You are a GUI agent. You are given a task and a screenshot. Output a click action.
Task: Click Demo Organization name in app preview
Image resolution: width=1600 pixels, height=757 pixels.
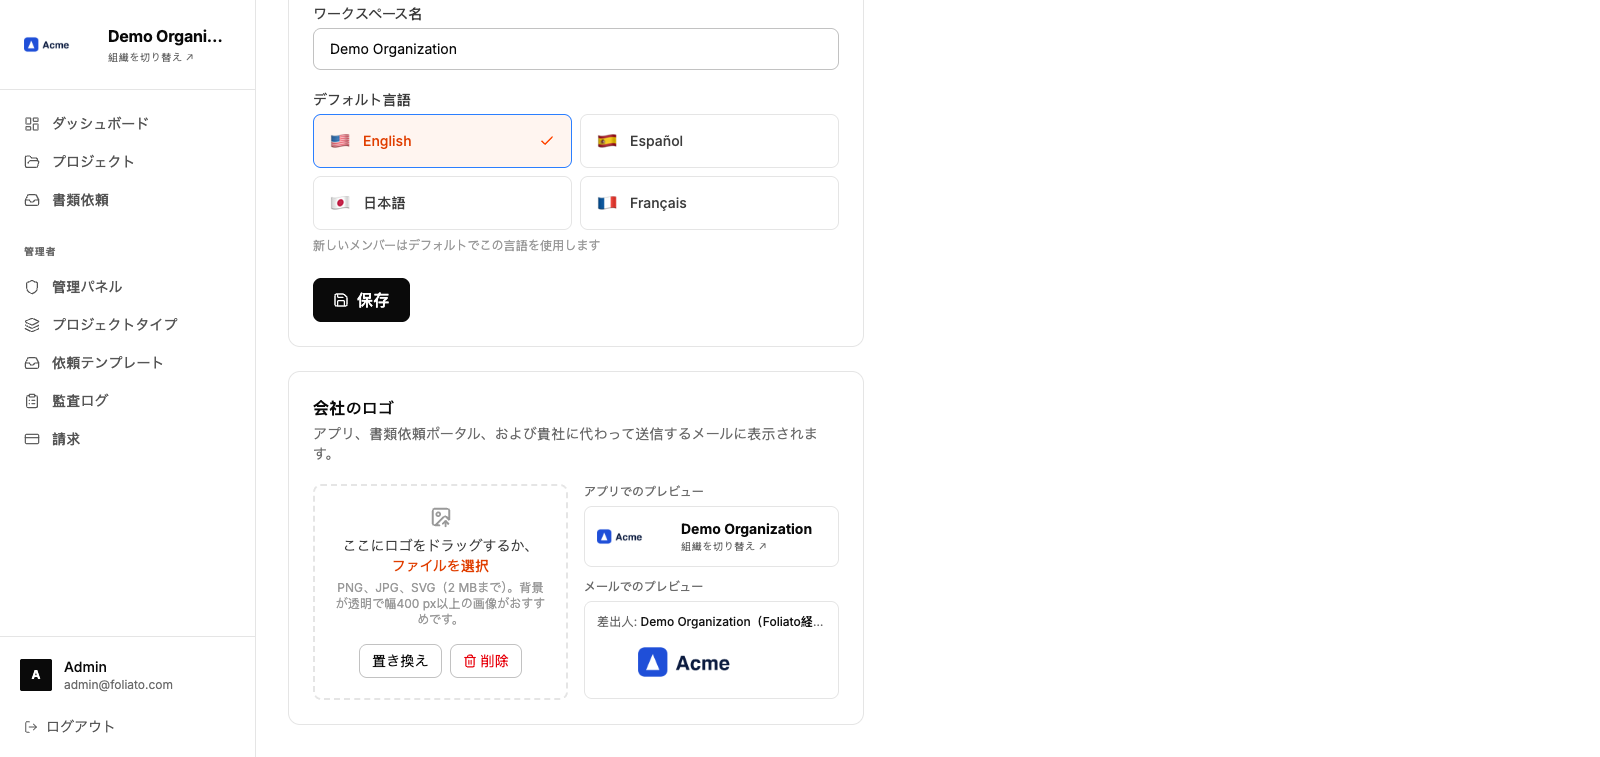(746, 529)
